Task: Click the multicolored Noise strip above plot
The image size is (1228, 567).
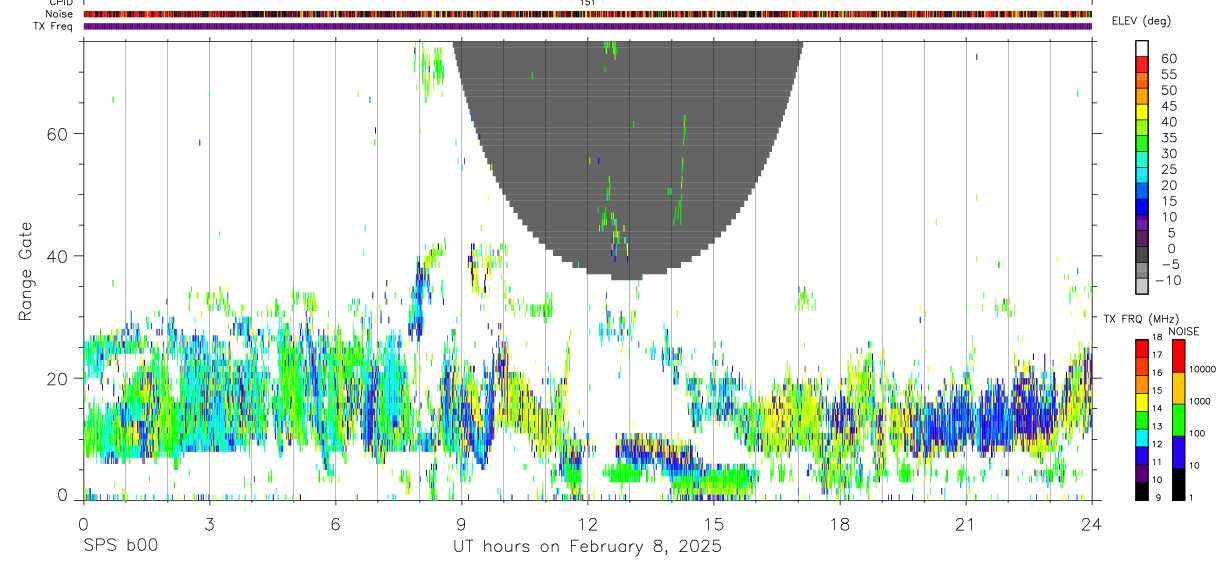Action: click(587, 14)
